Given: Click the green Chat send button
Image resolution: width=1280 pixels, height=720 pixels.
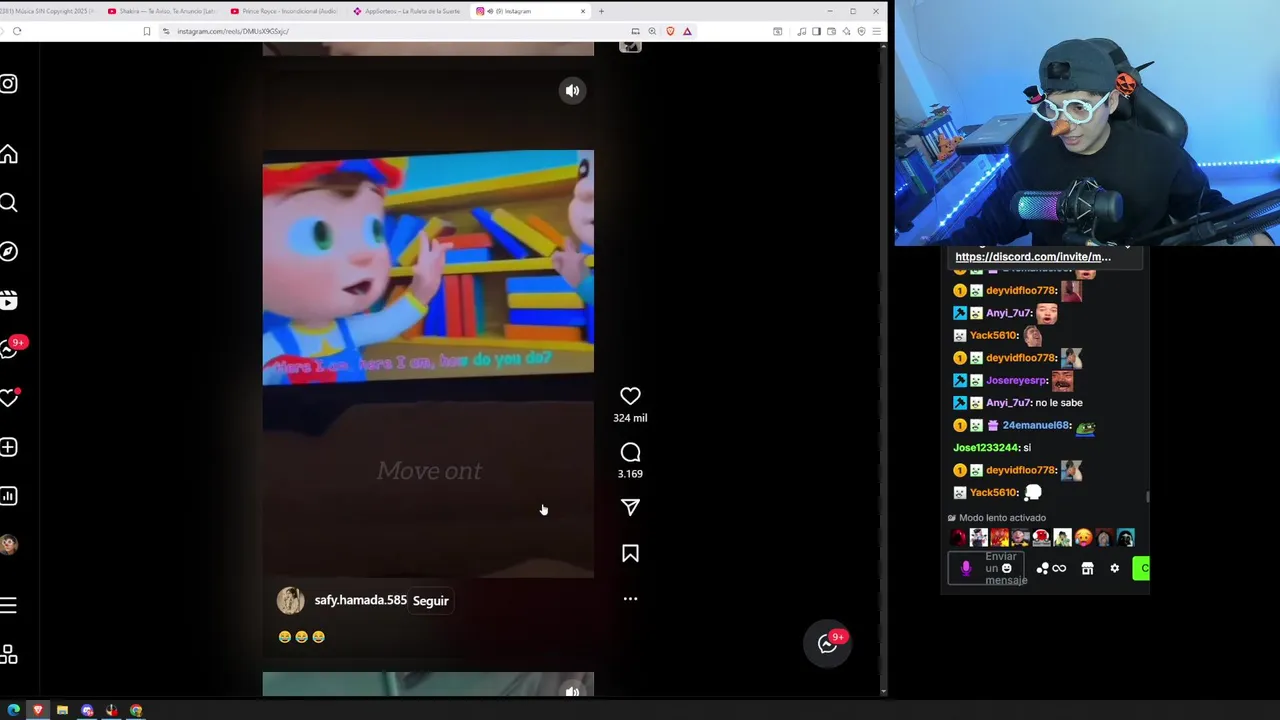Looking at the screenshot, I should coord(1141,568).
